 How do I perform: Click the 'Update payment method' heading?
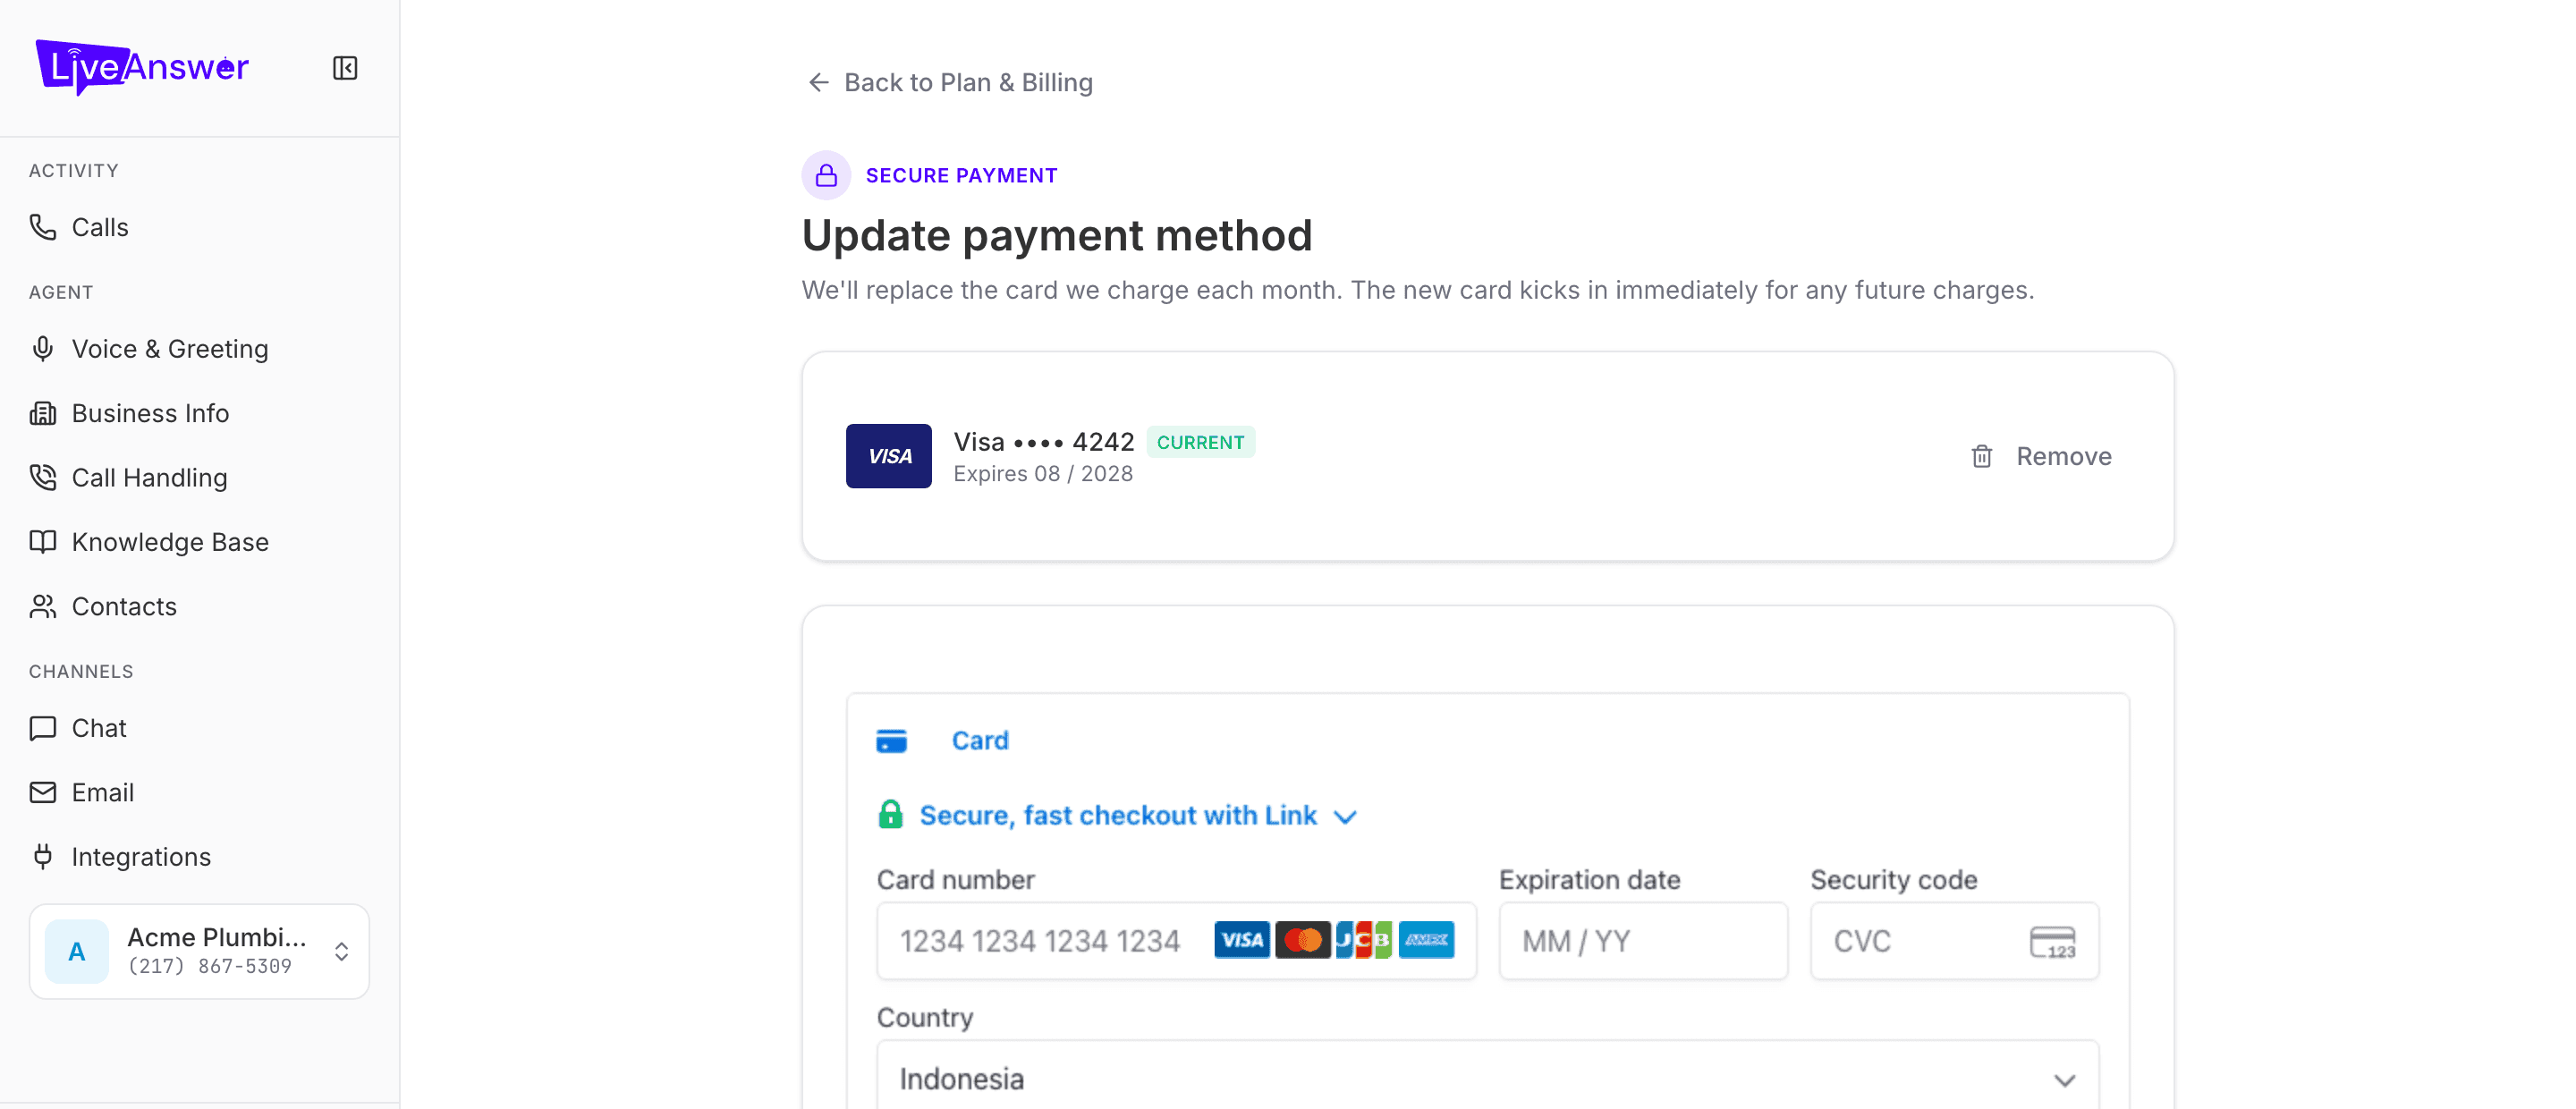pyautogui.click(x=1056, y=236)
